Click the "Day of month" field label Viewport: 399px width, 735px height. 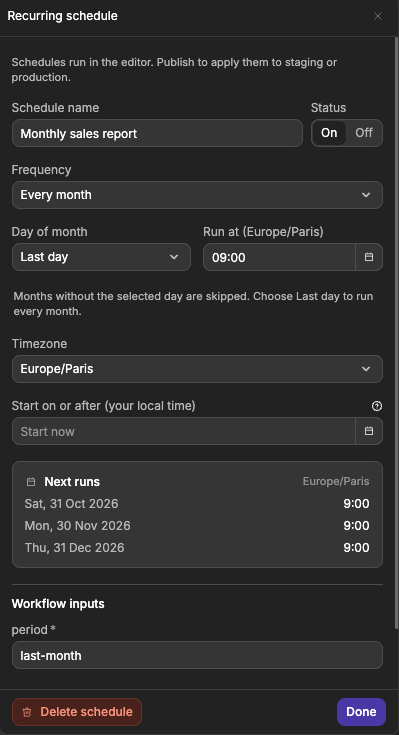[49, 232]
